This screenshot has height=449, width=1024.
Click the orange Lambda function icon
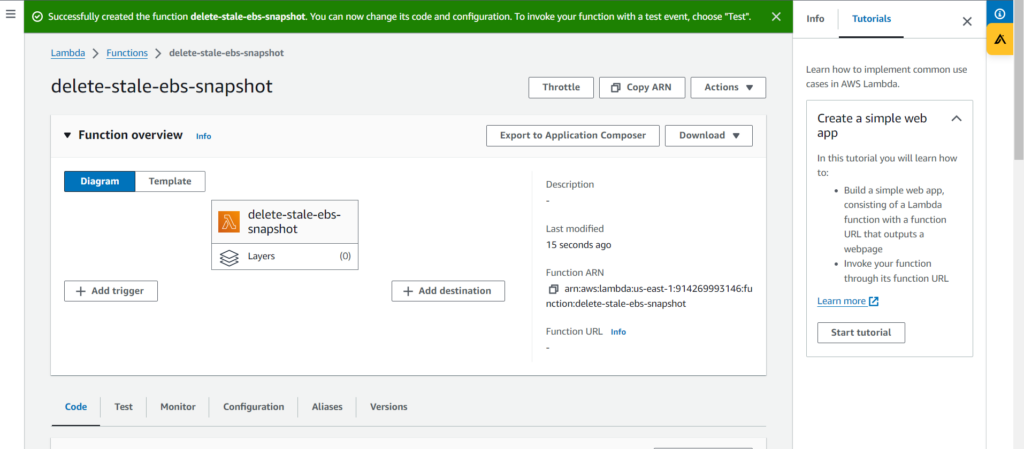pos(229,221)
